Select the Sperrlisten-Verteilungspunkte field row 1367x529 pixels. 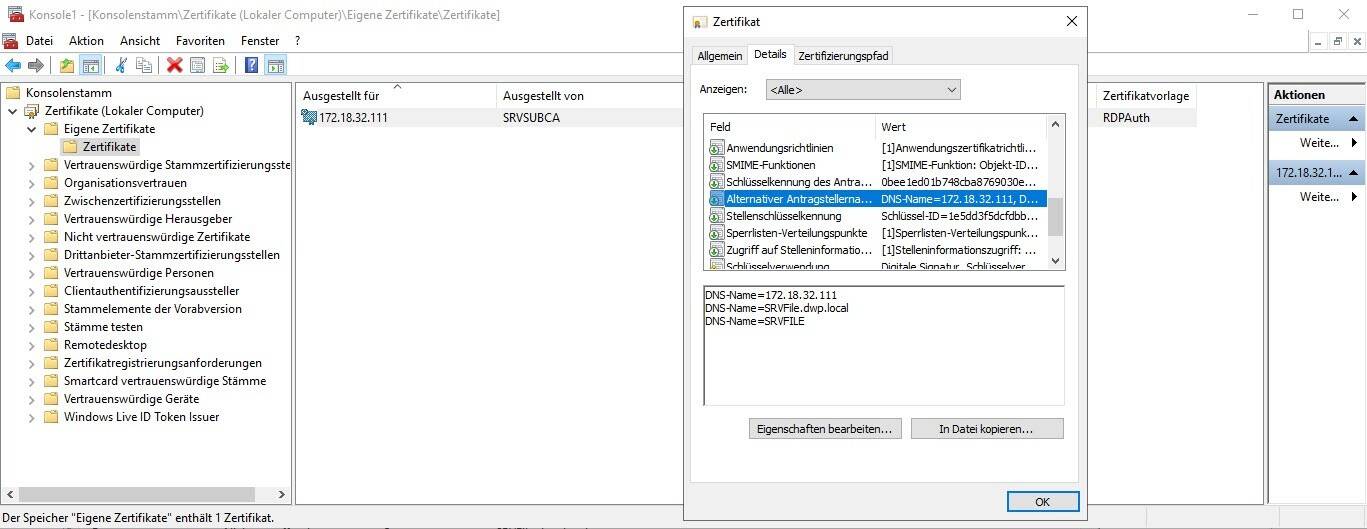click(796, 233)
